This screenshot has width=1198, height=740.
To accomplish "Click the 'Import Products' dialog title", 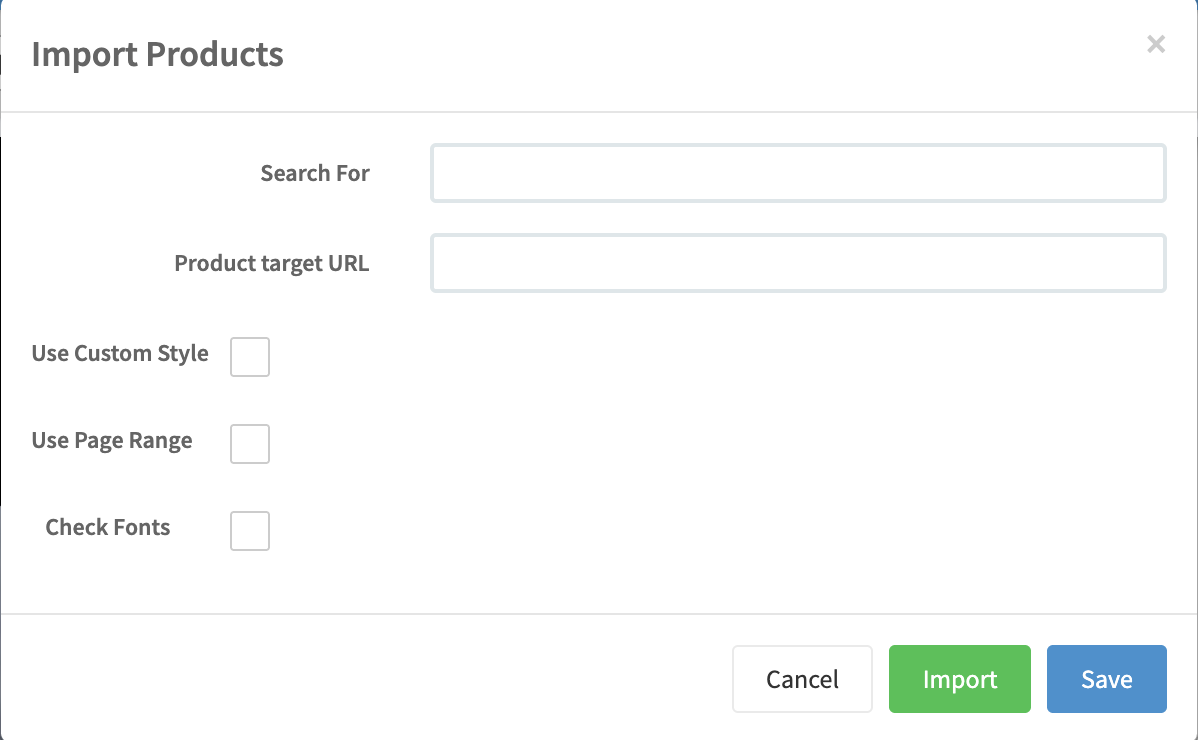I will pyautogui.click(x=157, y=54).
